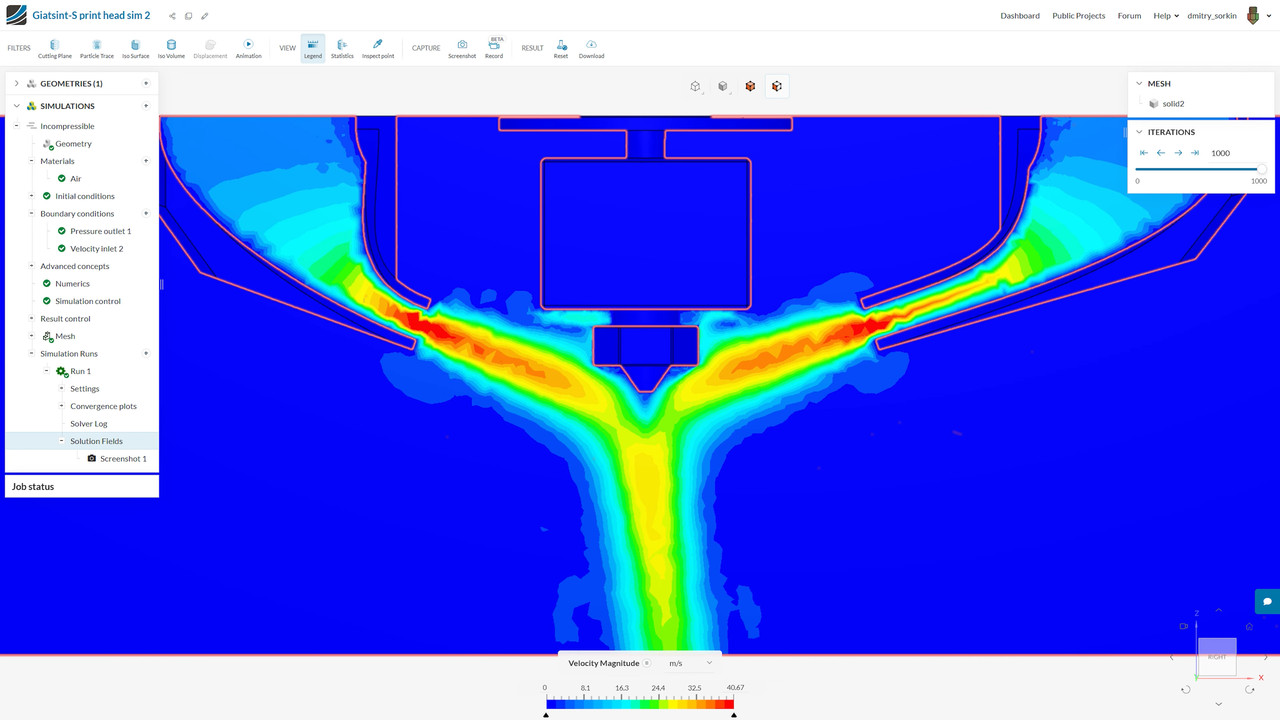Viewport: 1280px width, 720px height.
Task: Download the simulation results
Action: [x=591, y=49]
